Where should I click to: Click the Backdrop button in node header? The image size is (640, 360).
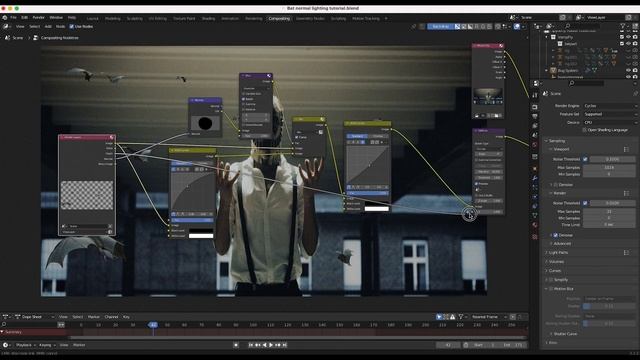pos(440,27)
